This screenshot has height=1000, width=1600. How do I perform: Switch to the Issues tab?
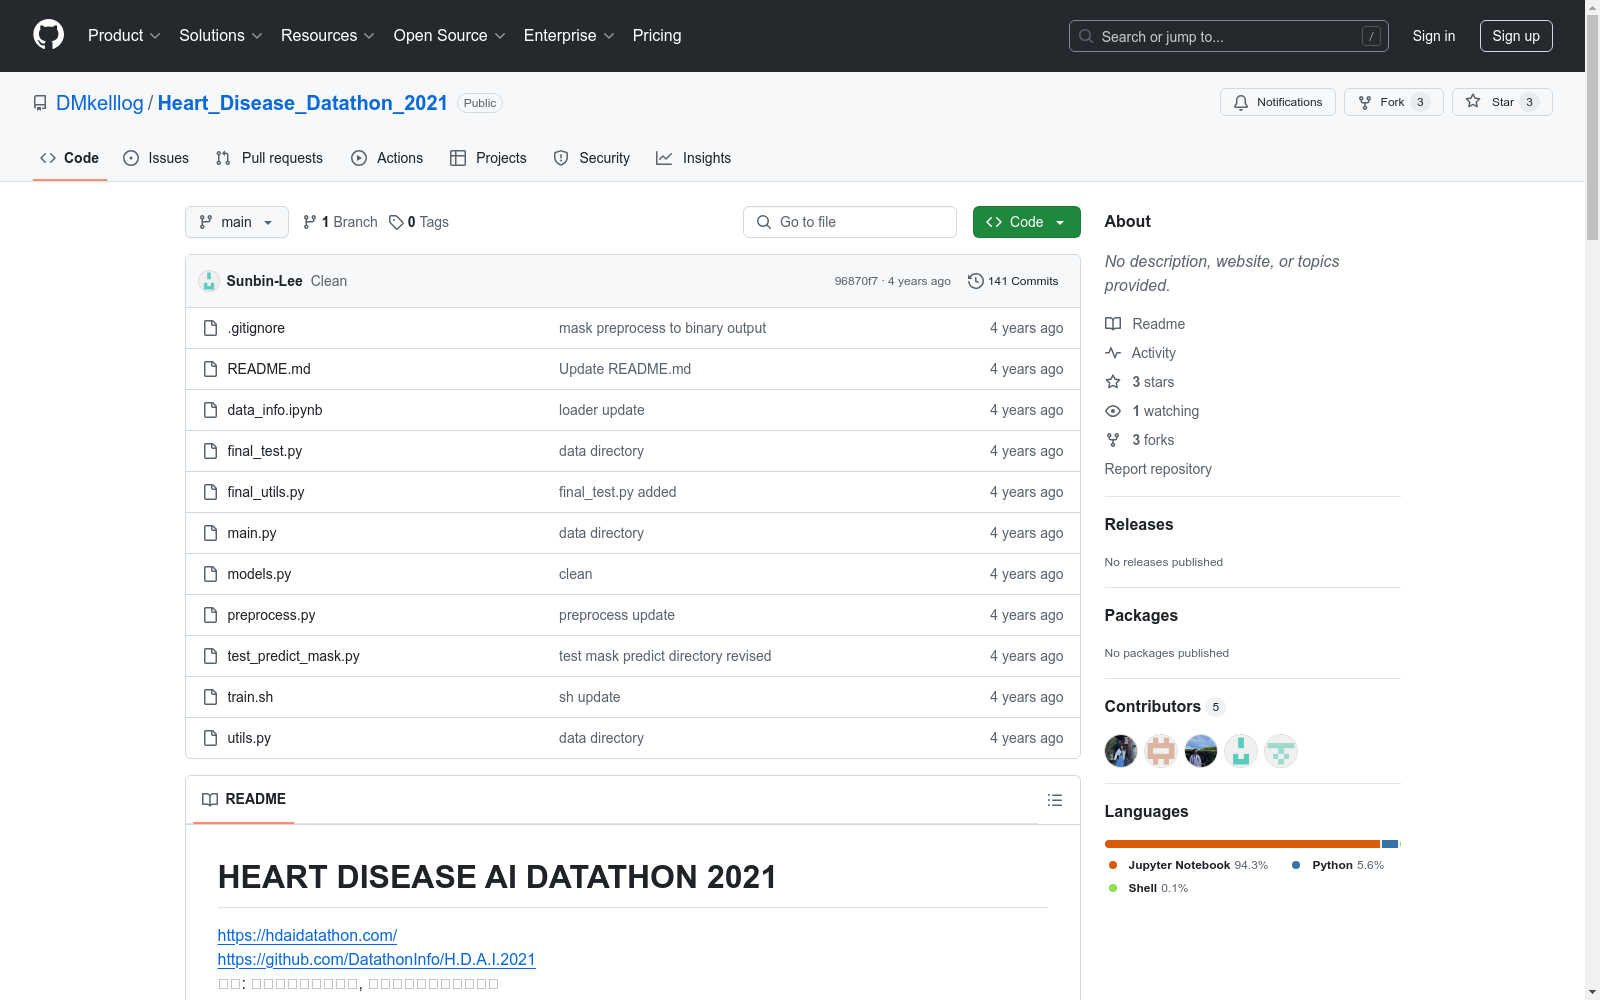[x=156, y=158]
